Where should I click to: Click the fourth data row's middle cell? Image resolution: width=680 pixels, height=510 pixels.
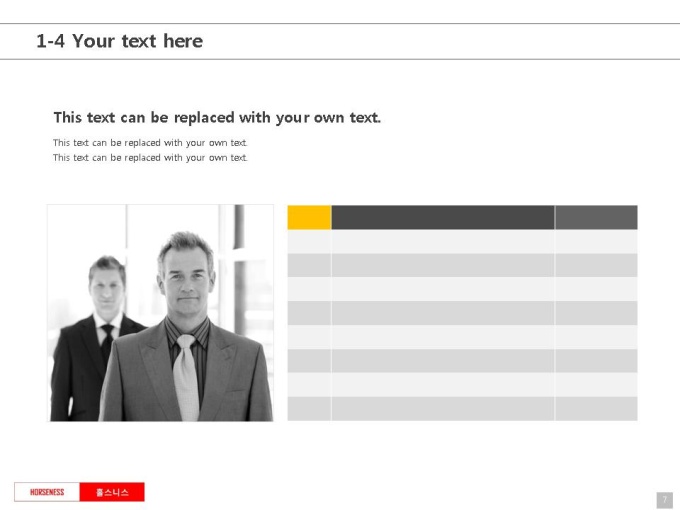[443, 313]
